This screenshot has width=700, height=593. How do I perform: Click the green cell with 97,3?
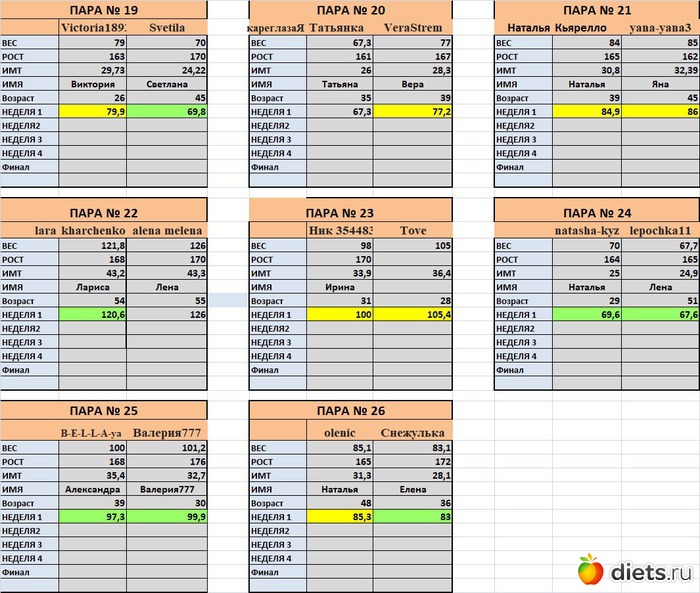coord(93,517)
